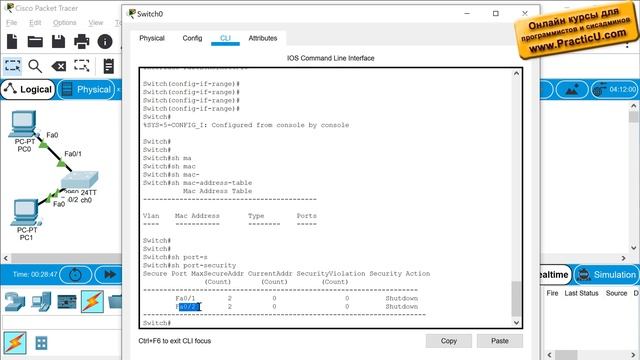This screenshot has width=640, height=360.
Task: Open the File menu
Action: (12, 22)
